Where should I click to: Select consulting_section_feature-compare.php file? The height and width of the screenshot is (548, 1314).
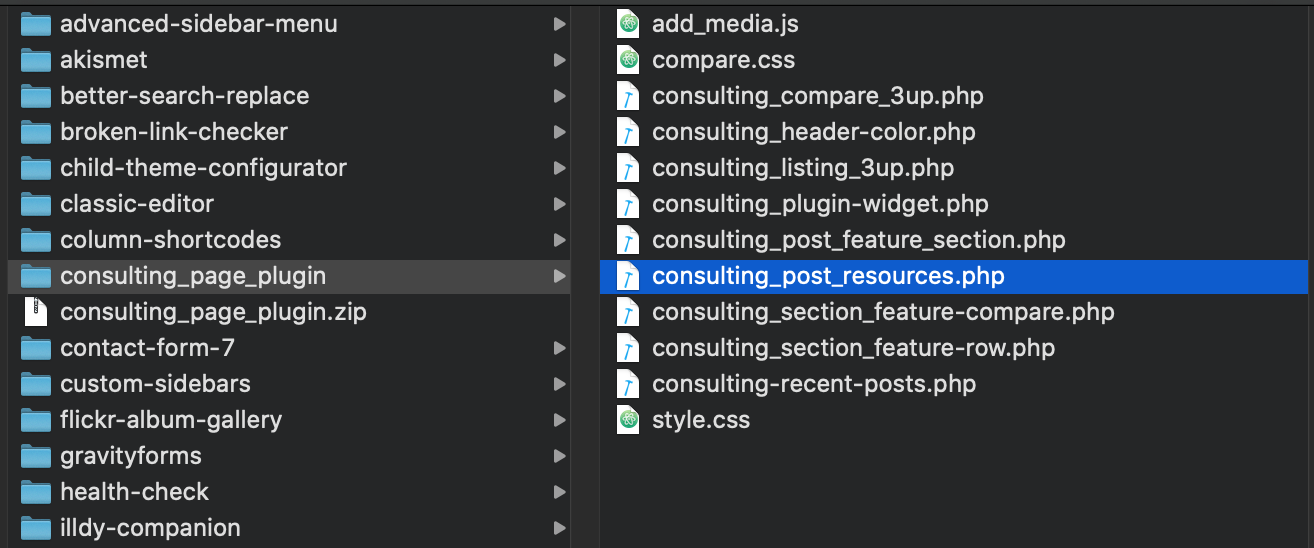pos(883,312)
